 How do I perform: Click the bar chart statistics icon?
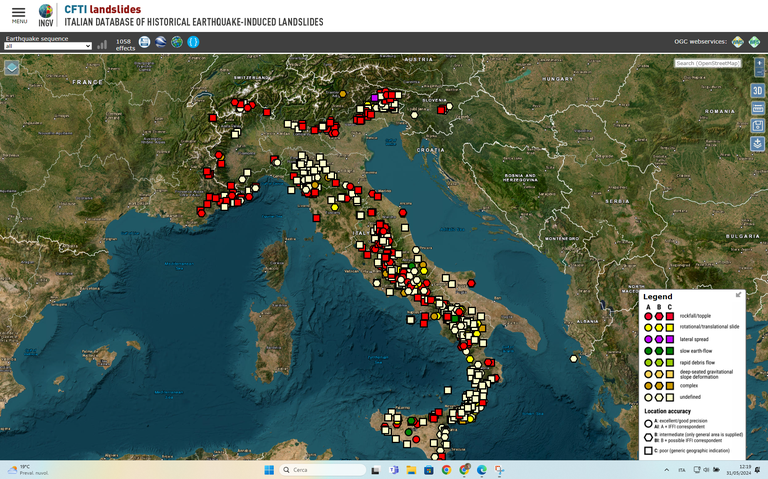pos(102,44)
